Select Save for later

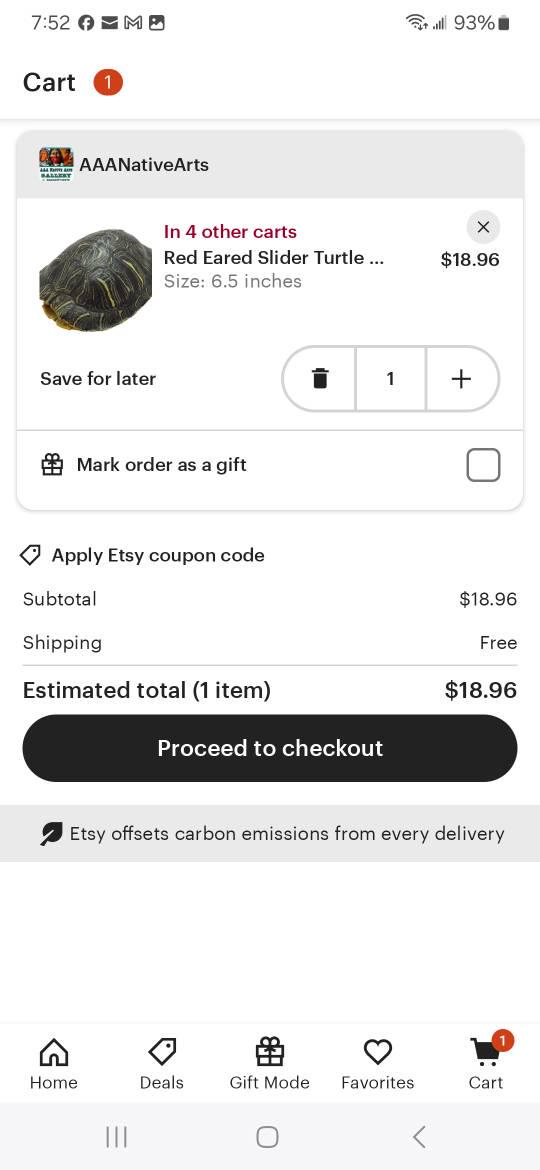point(98,379)
